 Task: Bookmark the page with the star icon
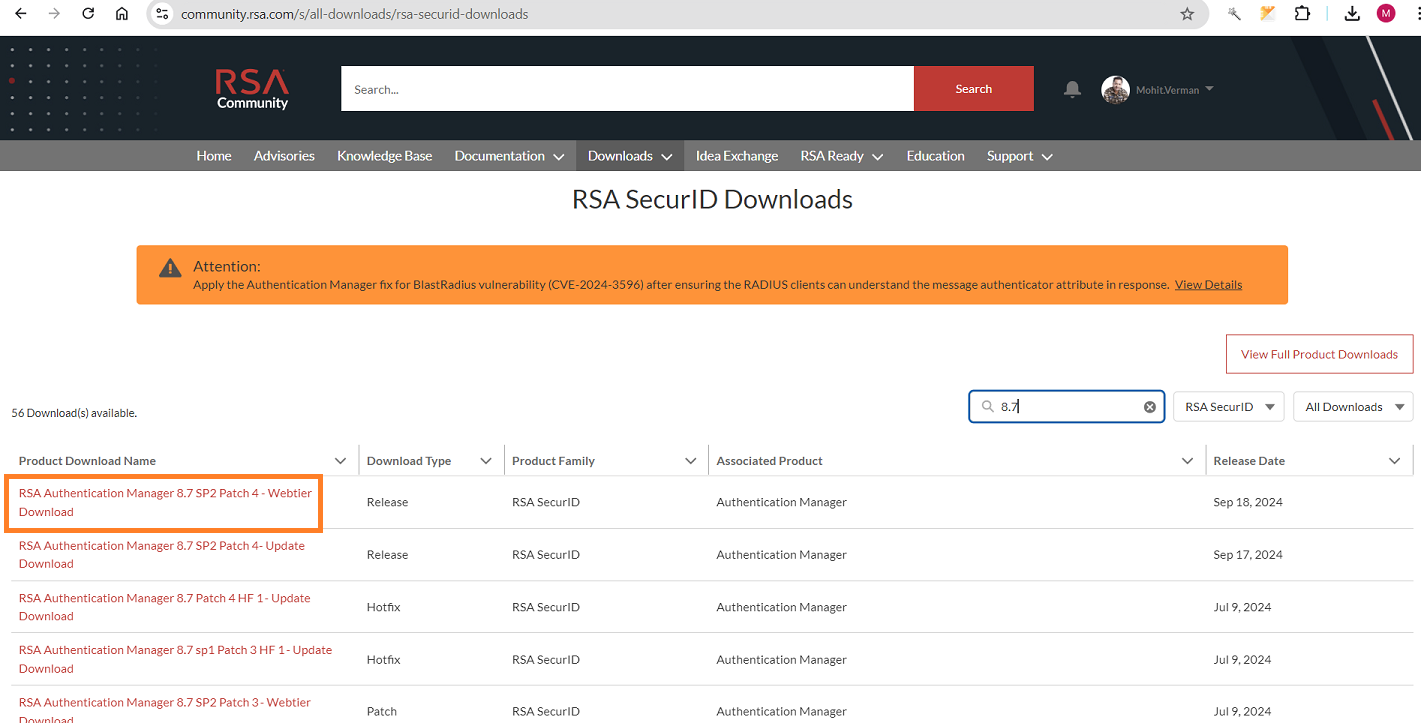pos(1186,14)
